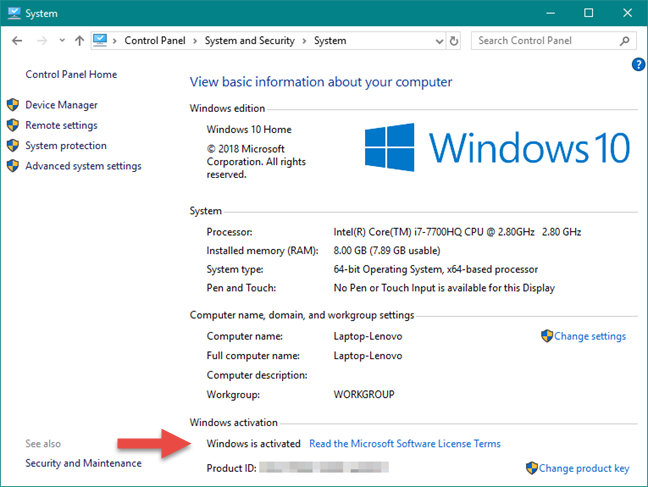Click the forward navigation arrow
The image size is (648, 487).
(x=42, y=41)
